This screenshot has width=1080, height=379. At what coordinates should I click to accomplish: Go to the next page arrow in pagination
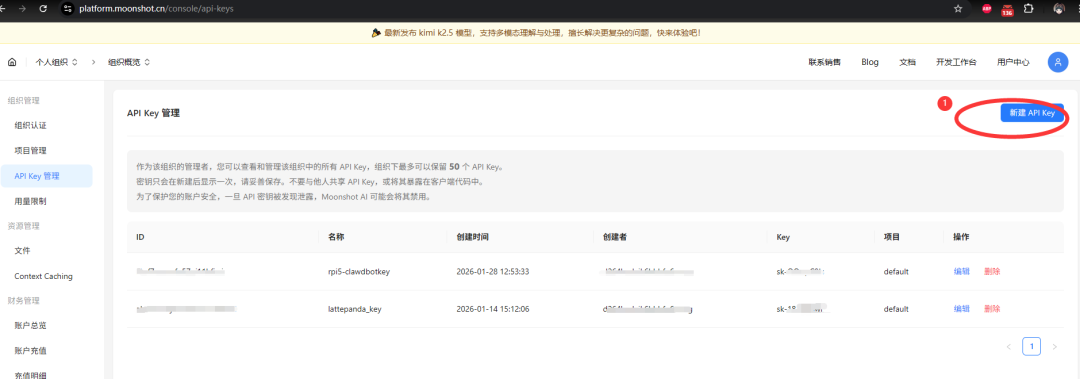pos(1054,347)
